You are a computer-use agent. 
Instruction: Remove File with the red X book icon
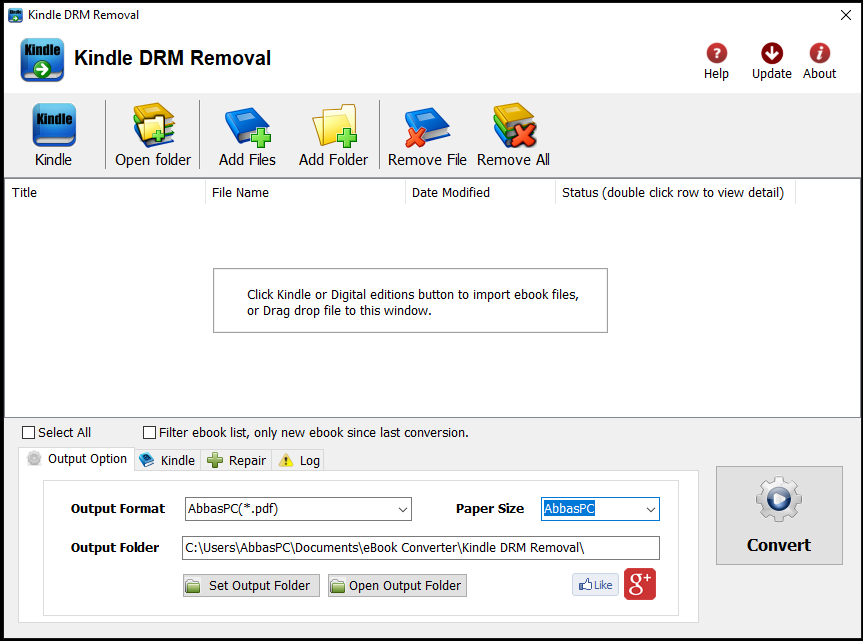(x=427, y=135)
